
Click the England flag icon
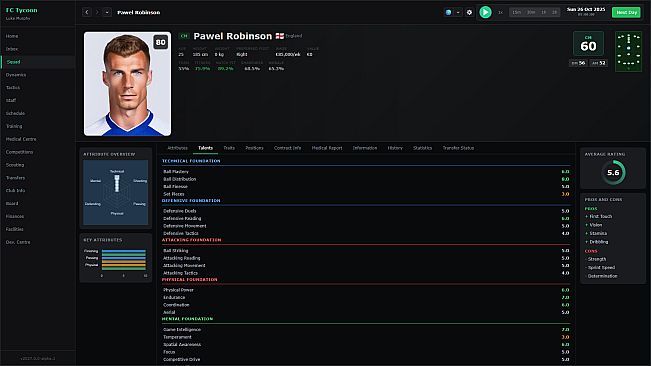click(280, 36)
